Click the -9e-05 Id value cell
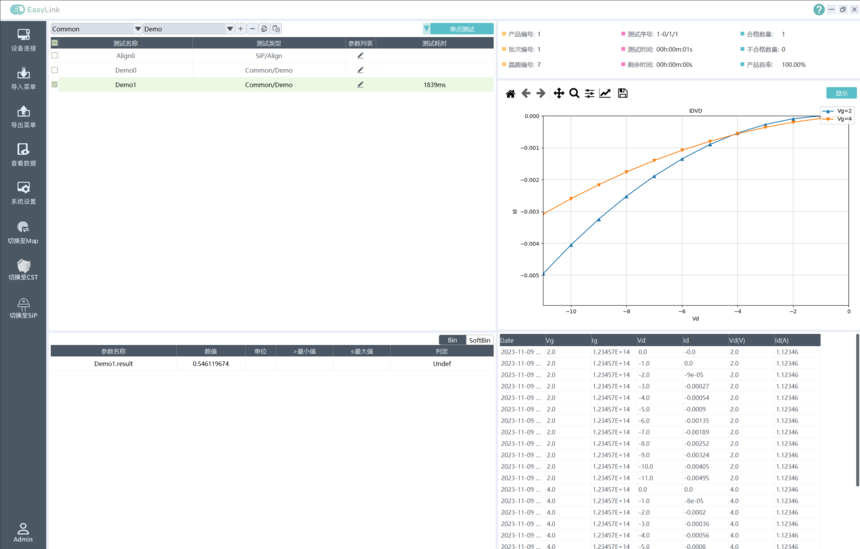The image size is (860, 549). click(x=705, y=375)
